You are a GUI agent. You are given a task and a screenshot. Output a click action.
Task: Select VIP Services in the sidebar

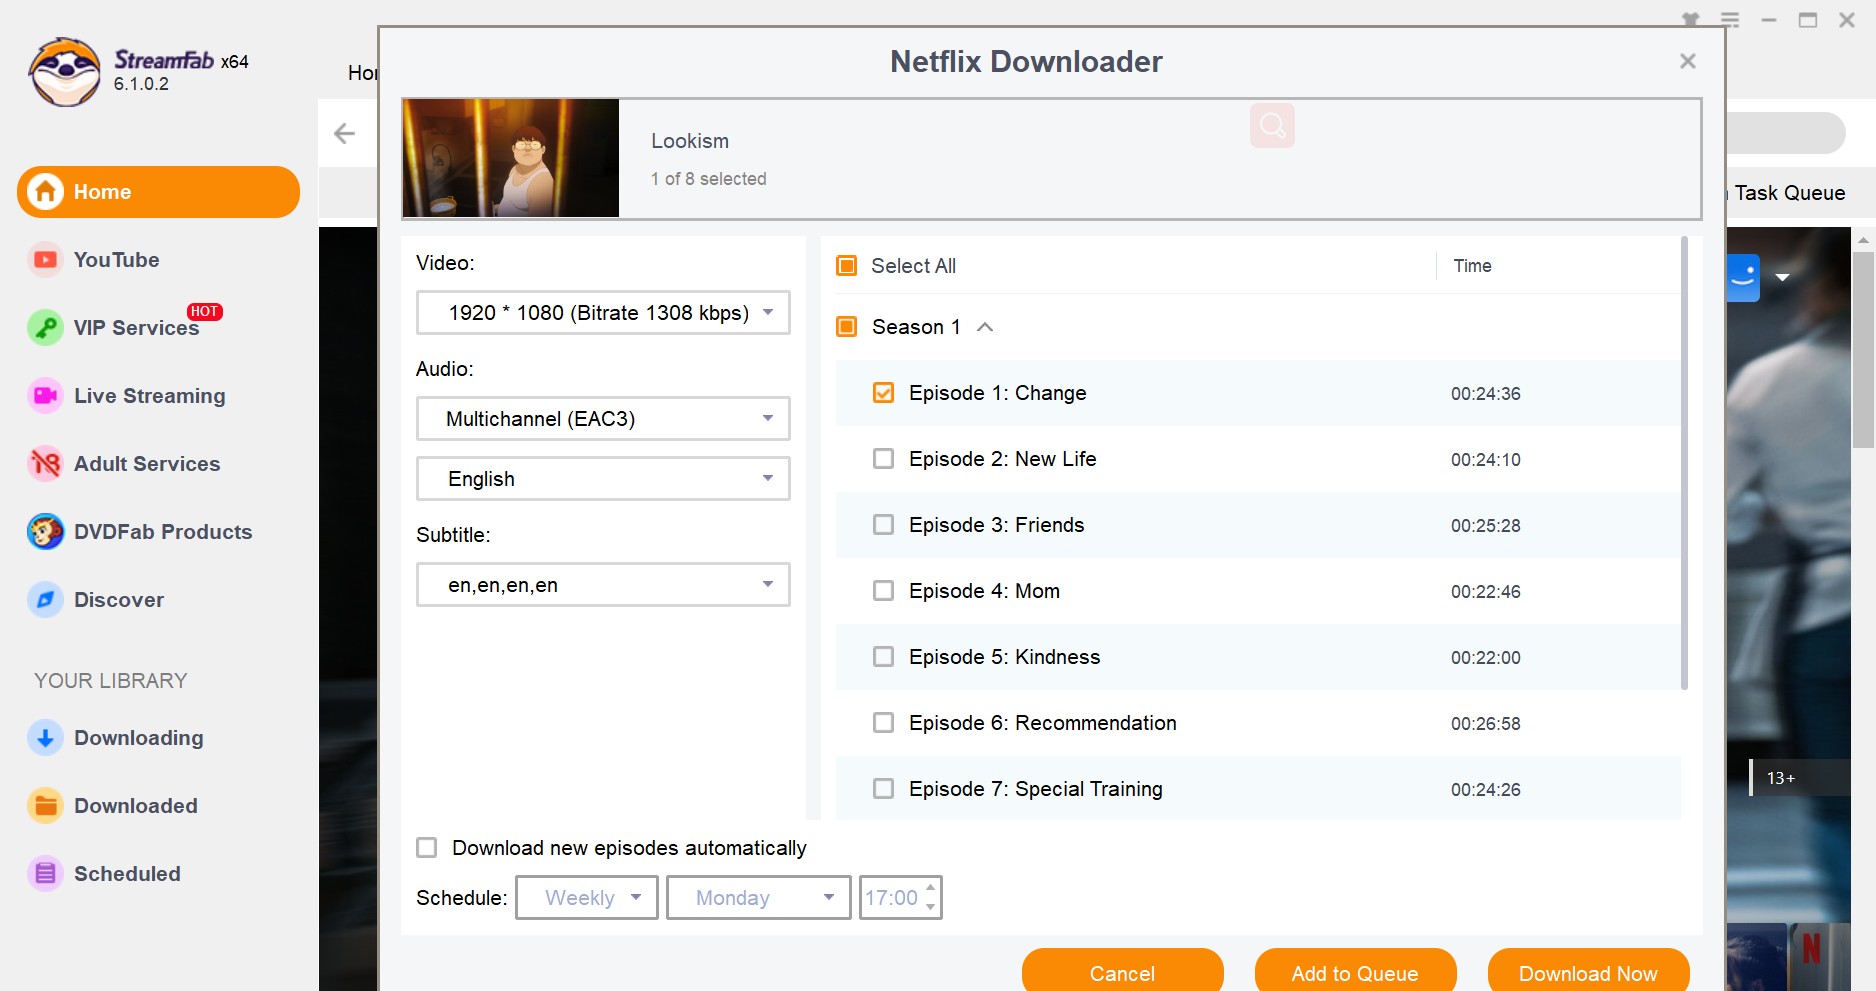(x=135, y=327)
